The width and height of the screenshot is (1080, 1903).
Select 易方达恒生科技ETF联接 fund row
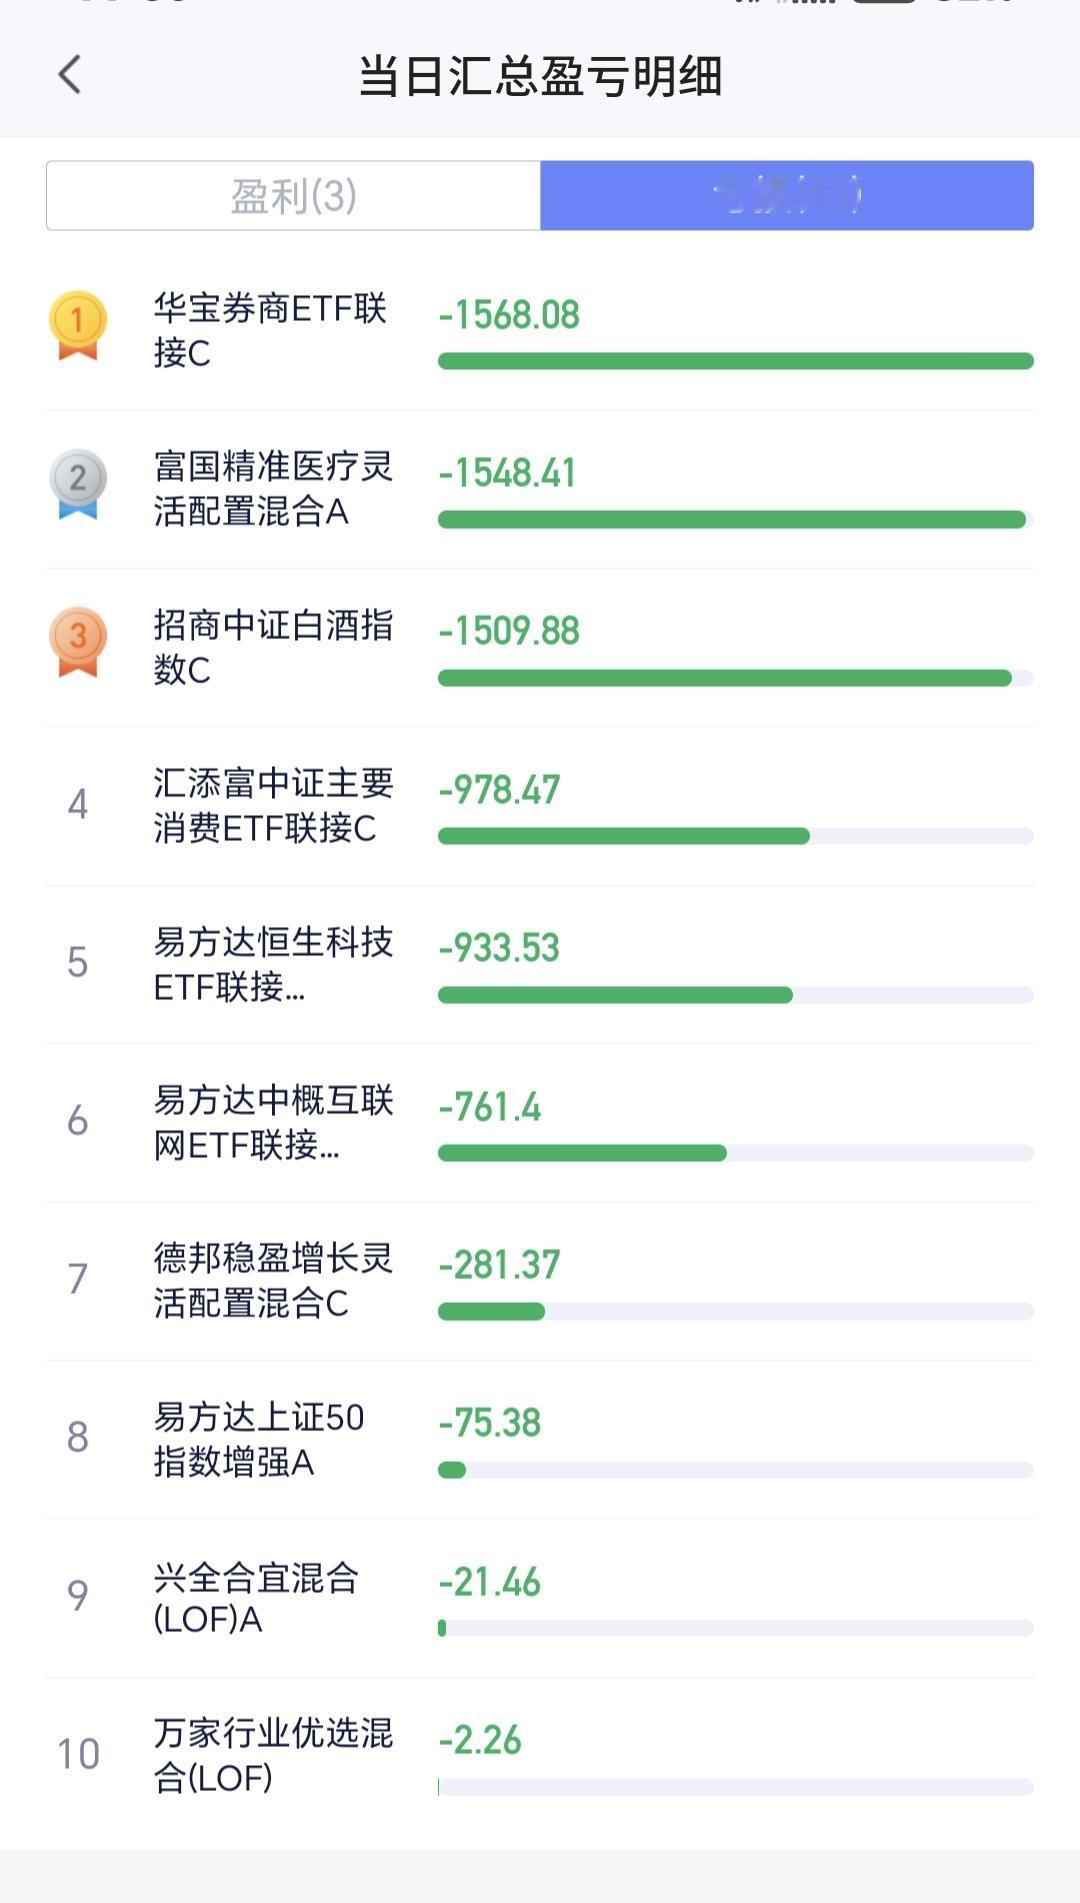[x=540, y=965]
